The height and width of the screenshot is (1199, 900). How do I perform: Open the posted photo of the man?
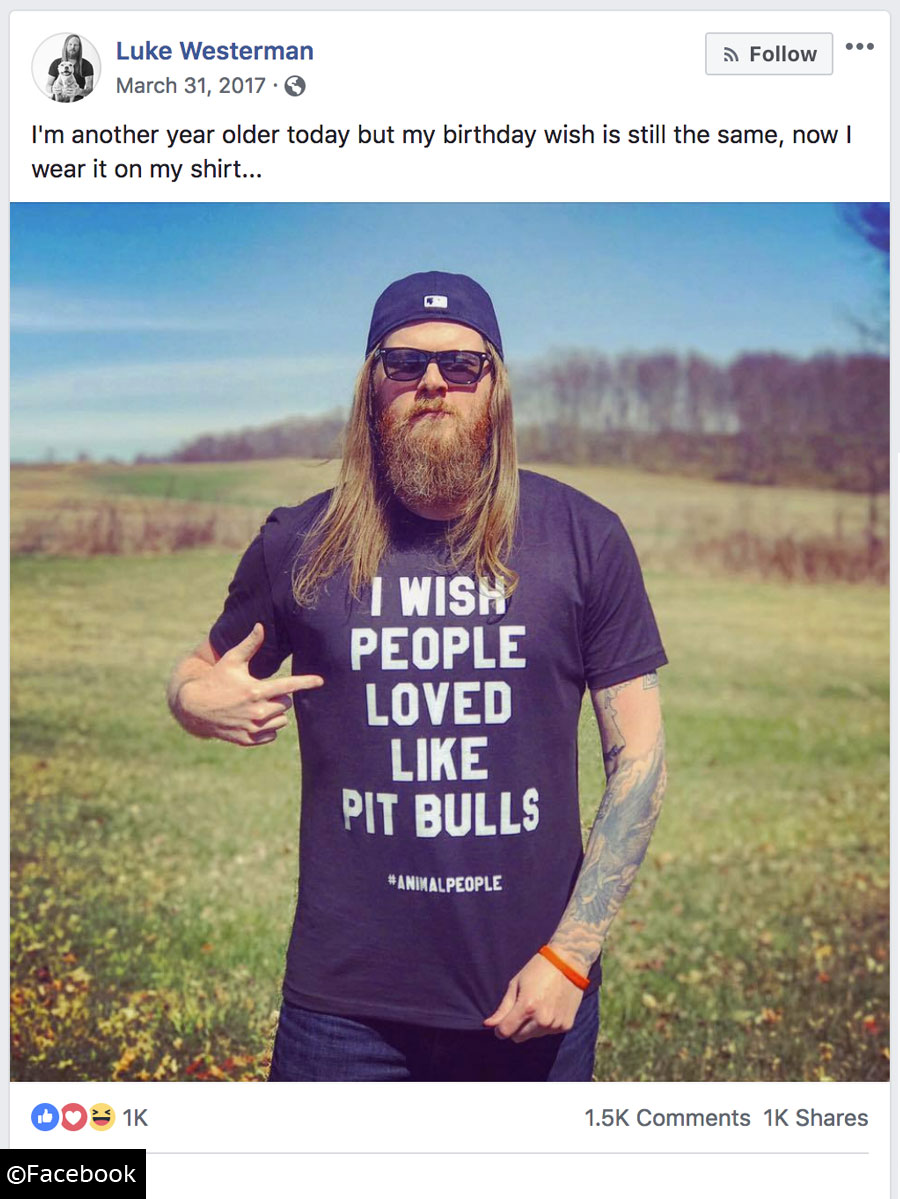[450, 642]
